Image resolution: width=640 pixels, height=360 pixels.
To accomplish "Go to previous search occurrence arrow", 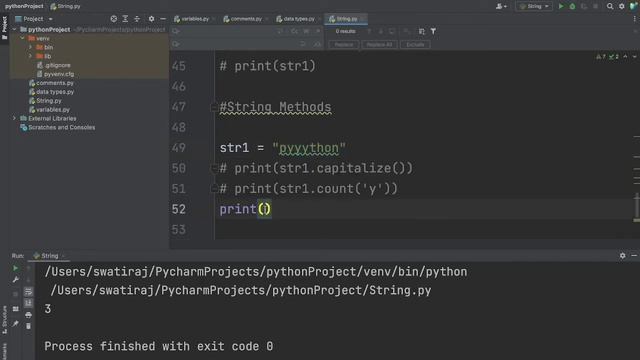I will click(x=369, y=31).
